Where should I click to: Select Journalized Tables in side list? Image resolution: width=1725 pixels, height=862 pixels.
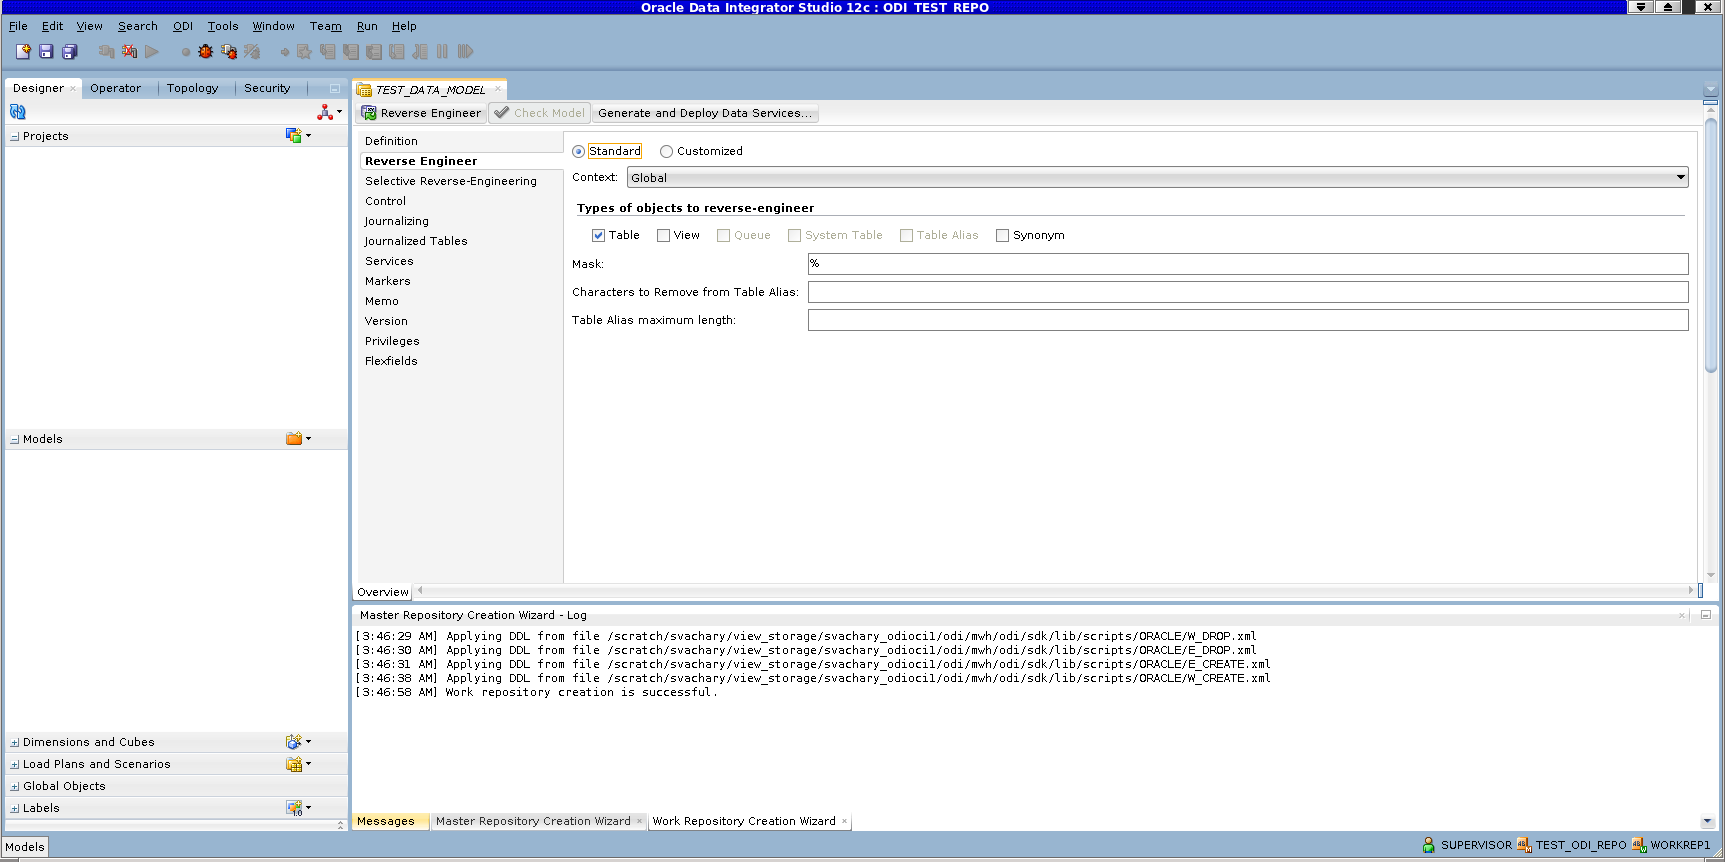pos(416,241)
